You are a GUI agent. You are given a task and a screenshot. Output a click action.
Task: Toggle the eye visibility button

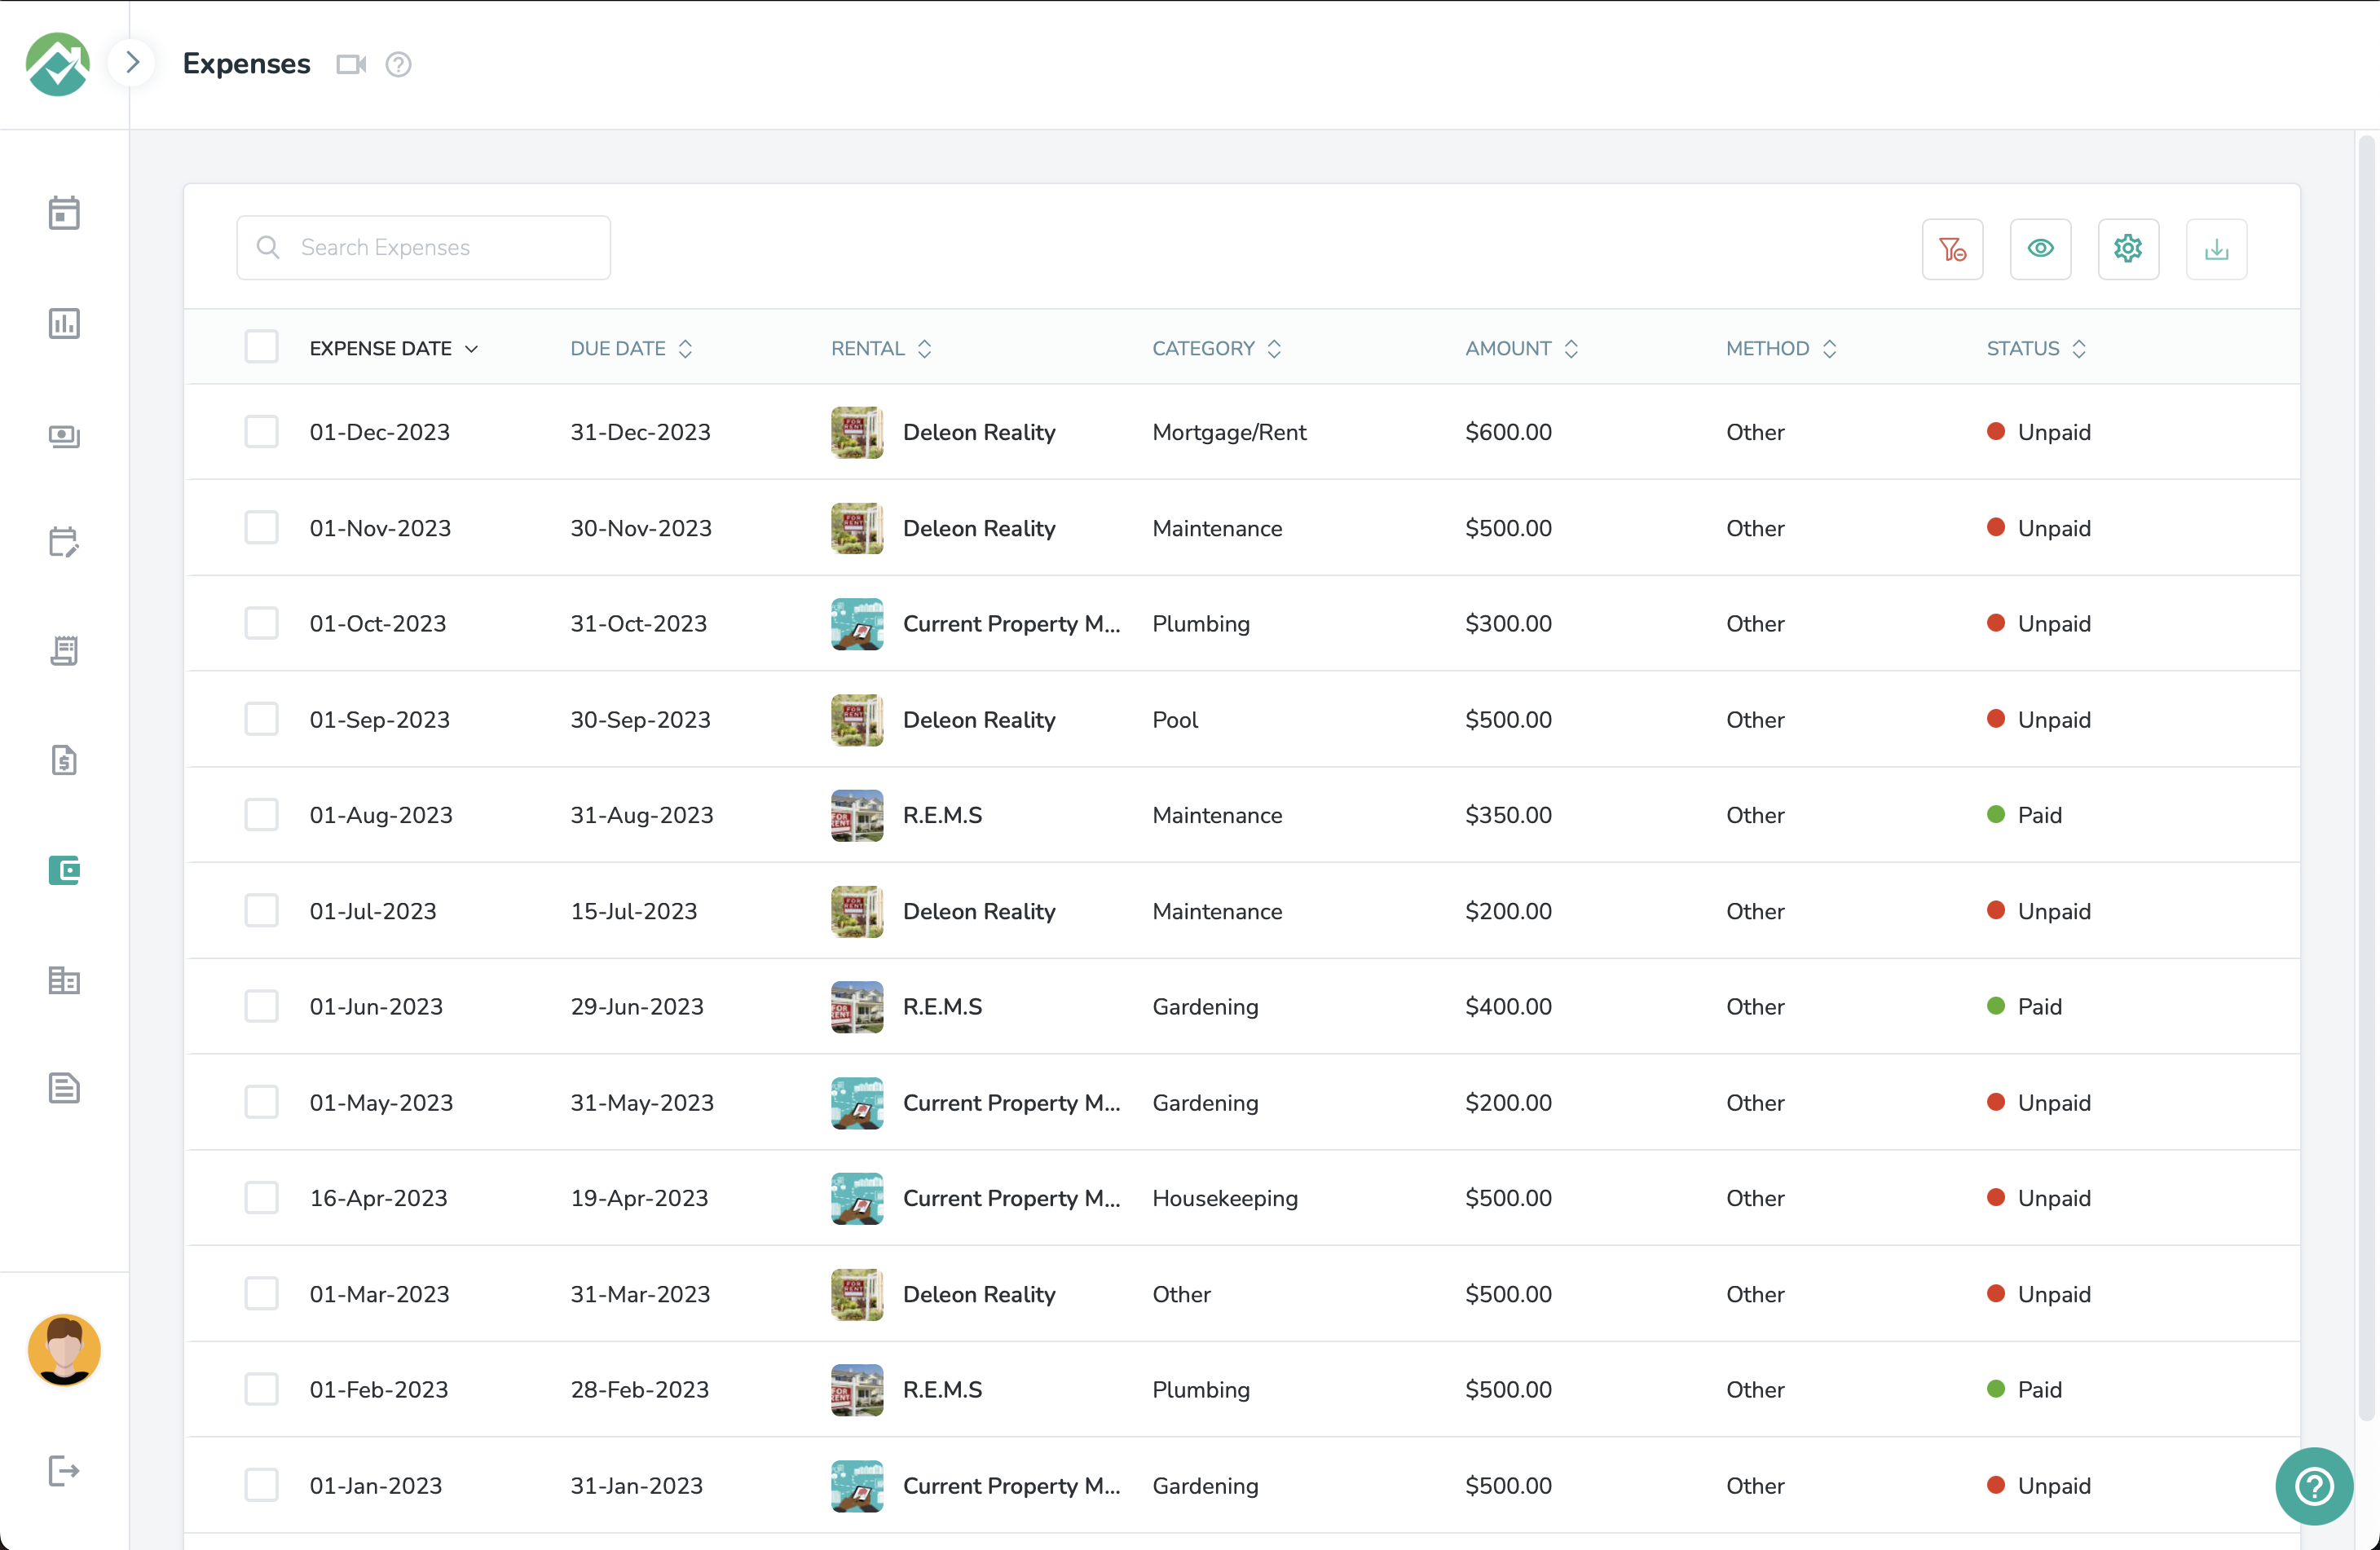point(2040,249)
